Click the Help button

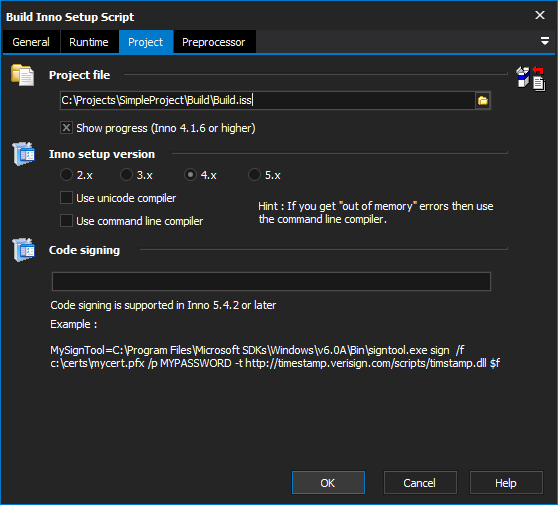(x=506, y=483)
